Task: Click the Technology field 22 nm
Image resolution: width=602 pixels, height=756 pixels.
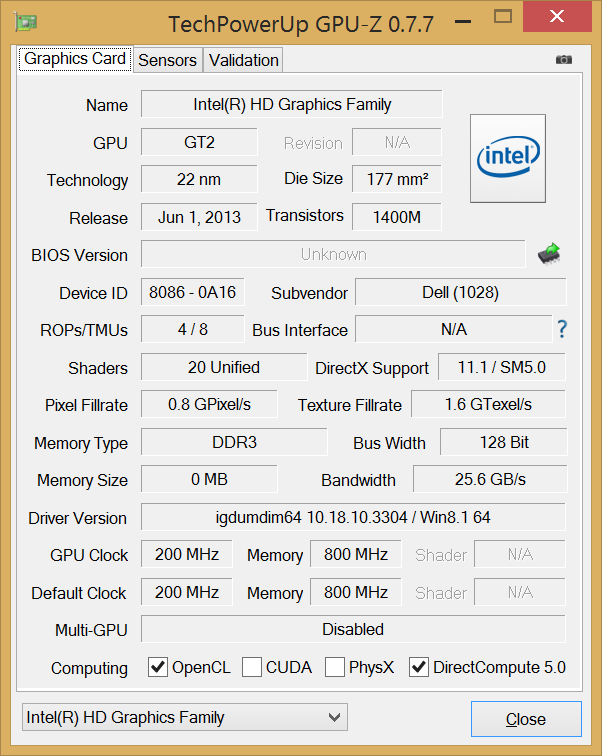Action: 199,179
